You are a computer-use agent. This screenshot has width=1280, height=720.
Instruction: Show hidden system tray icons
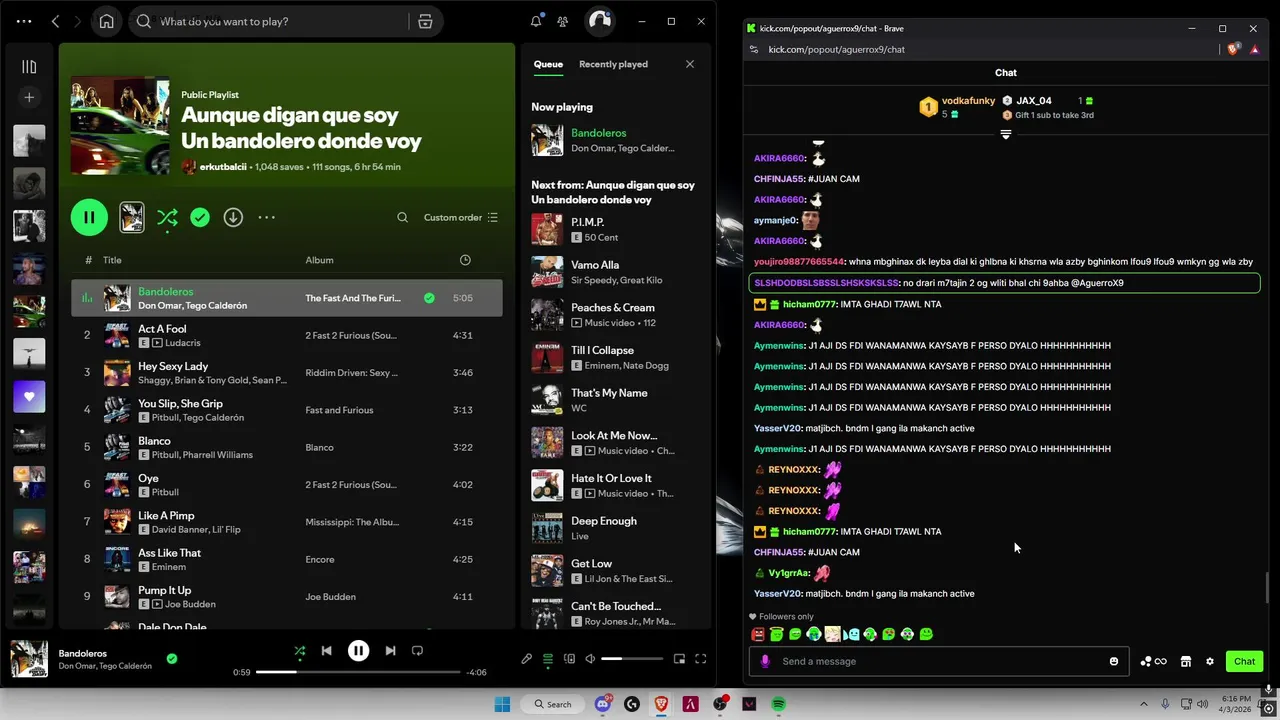tap(1145, 704)
